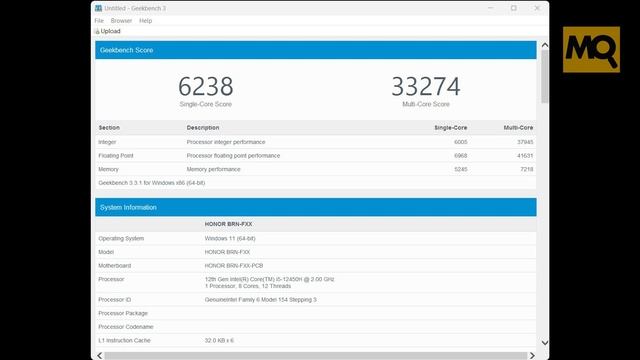Click Processor integer performance description

pos(226,142)
